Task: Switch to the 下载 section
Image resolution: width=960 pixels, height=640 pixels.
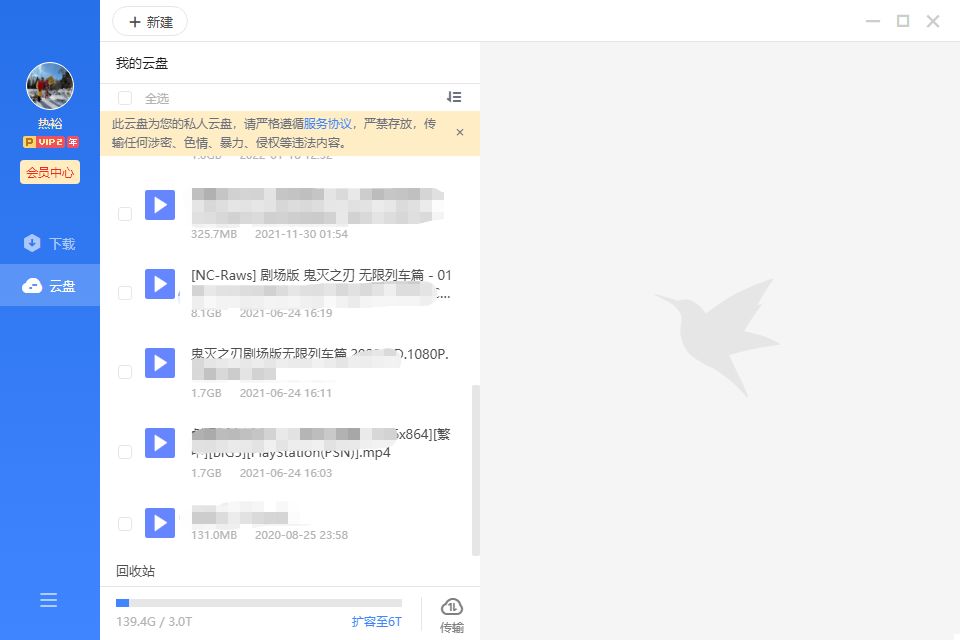Action: [50, 244]
